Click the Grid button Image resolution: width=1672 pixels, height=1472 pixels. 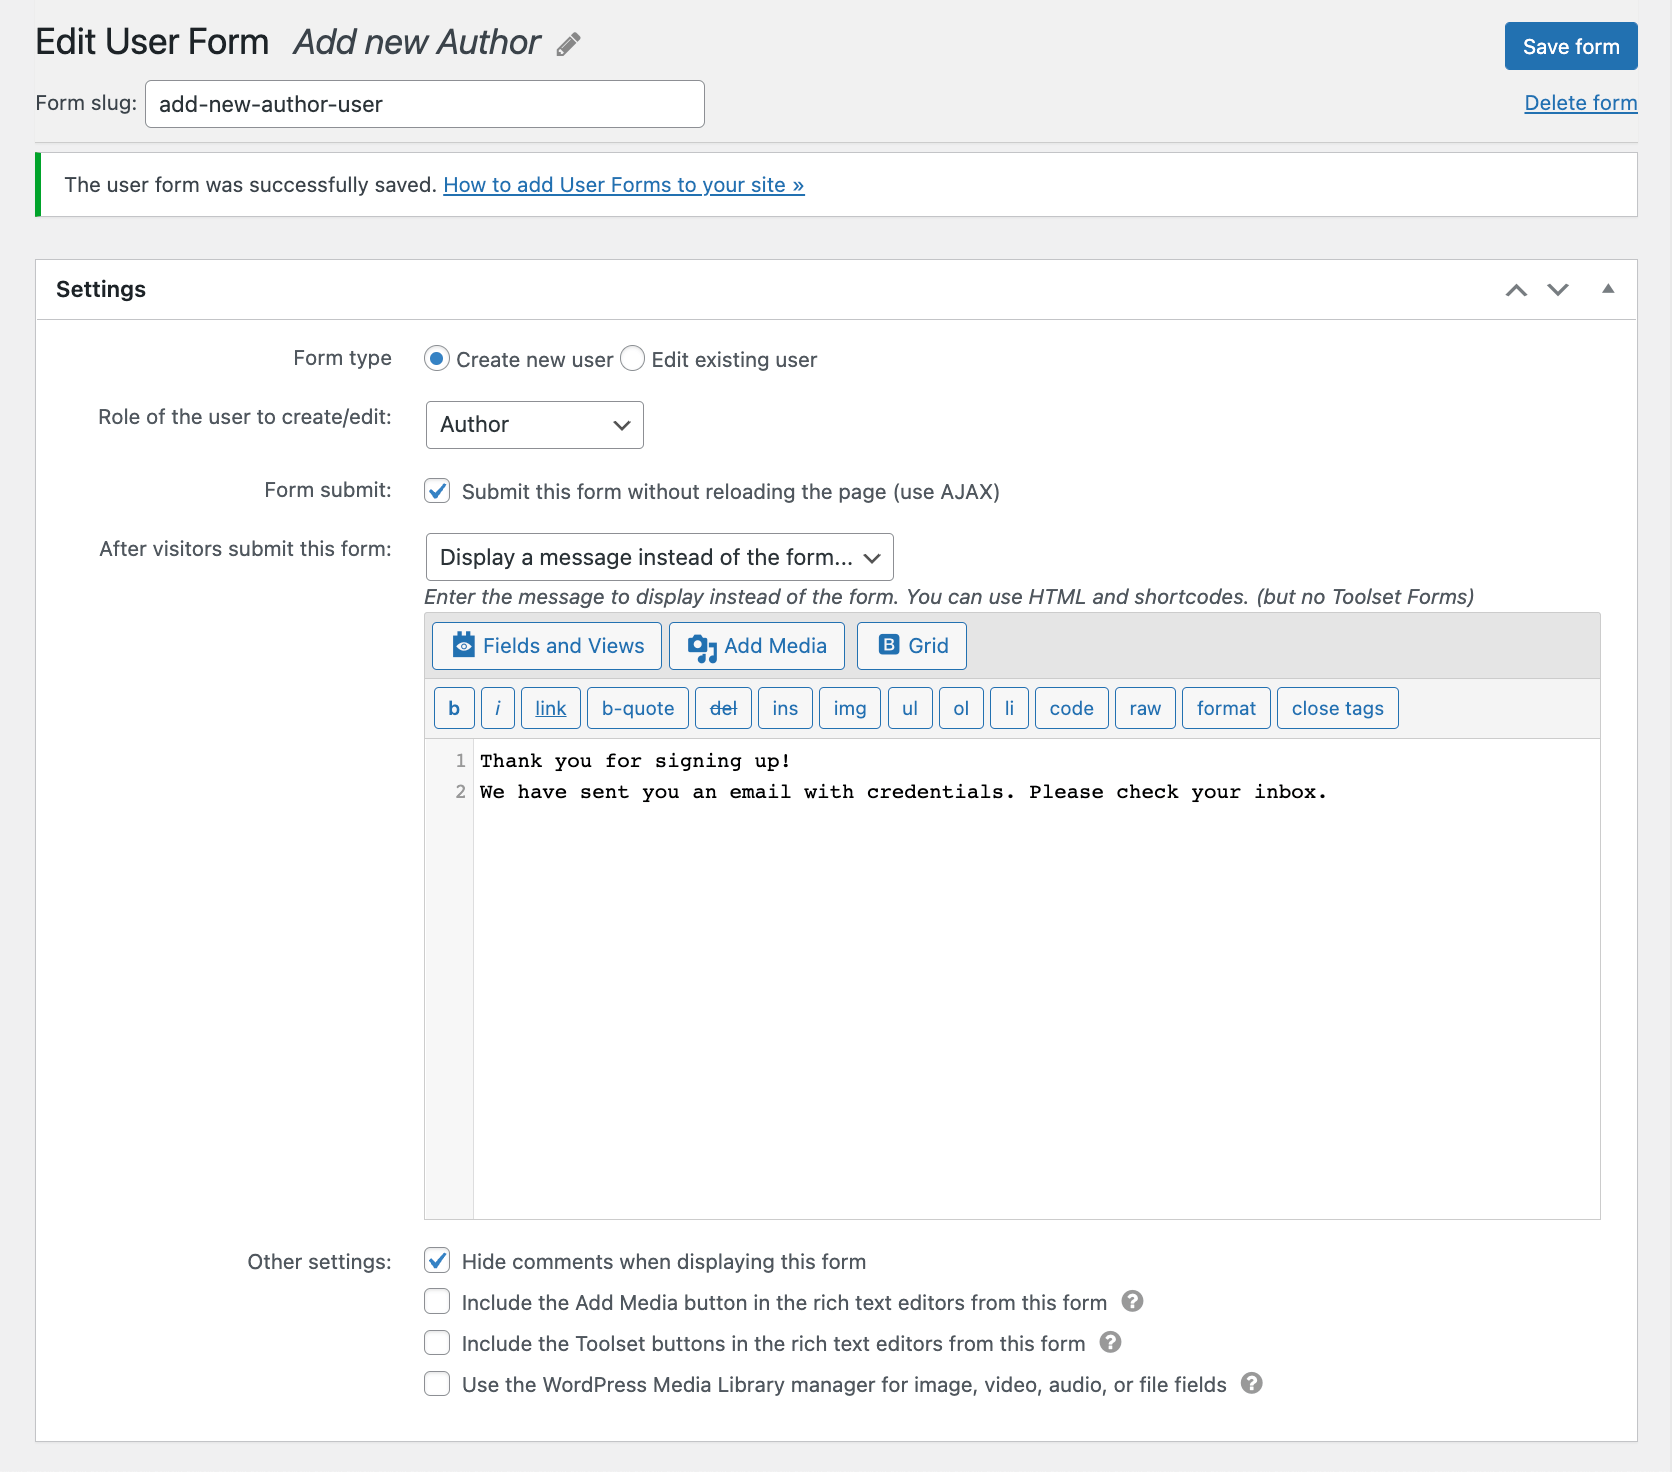(x=912, y=646)
